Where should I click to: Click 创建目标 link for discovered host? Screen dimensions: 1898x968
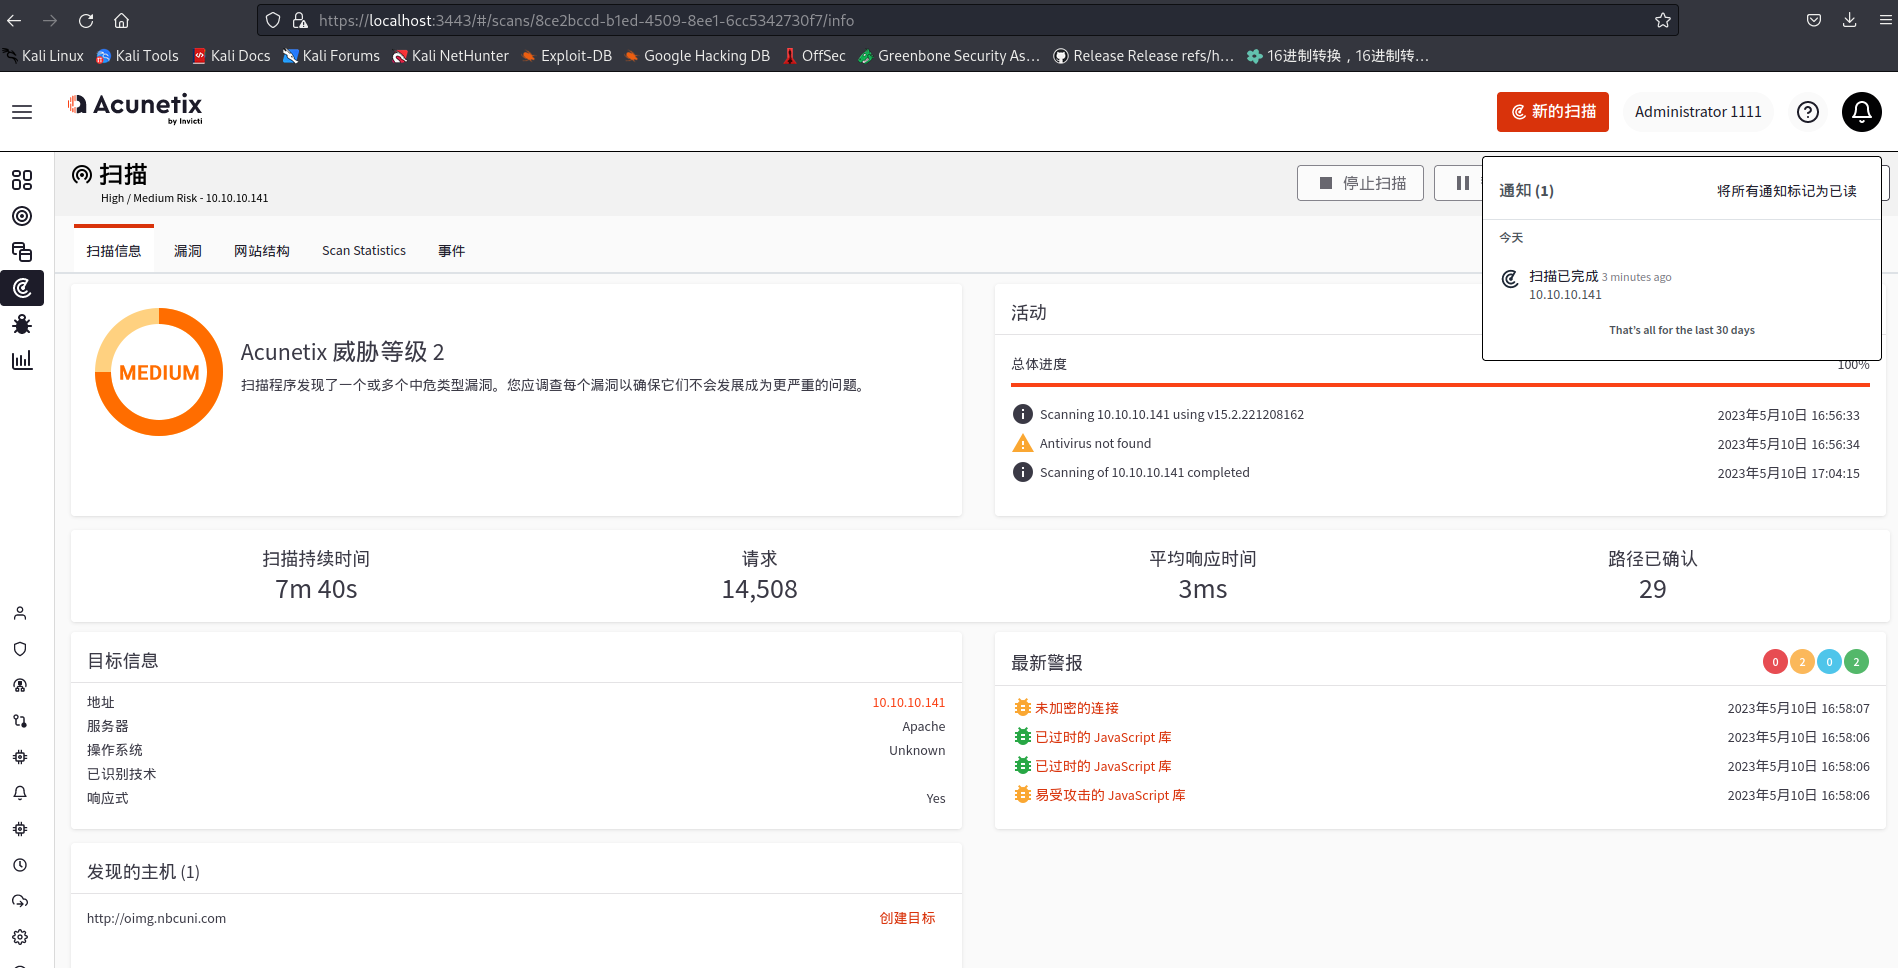[907, 918]
